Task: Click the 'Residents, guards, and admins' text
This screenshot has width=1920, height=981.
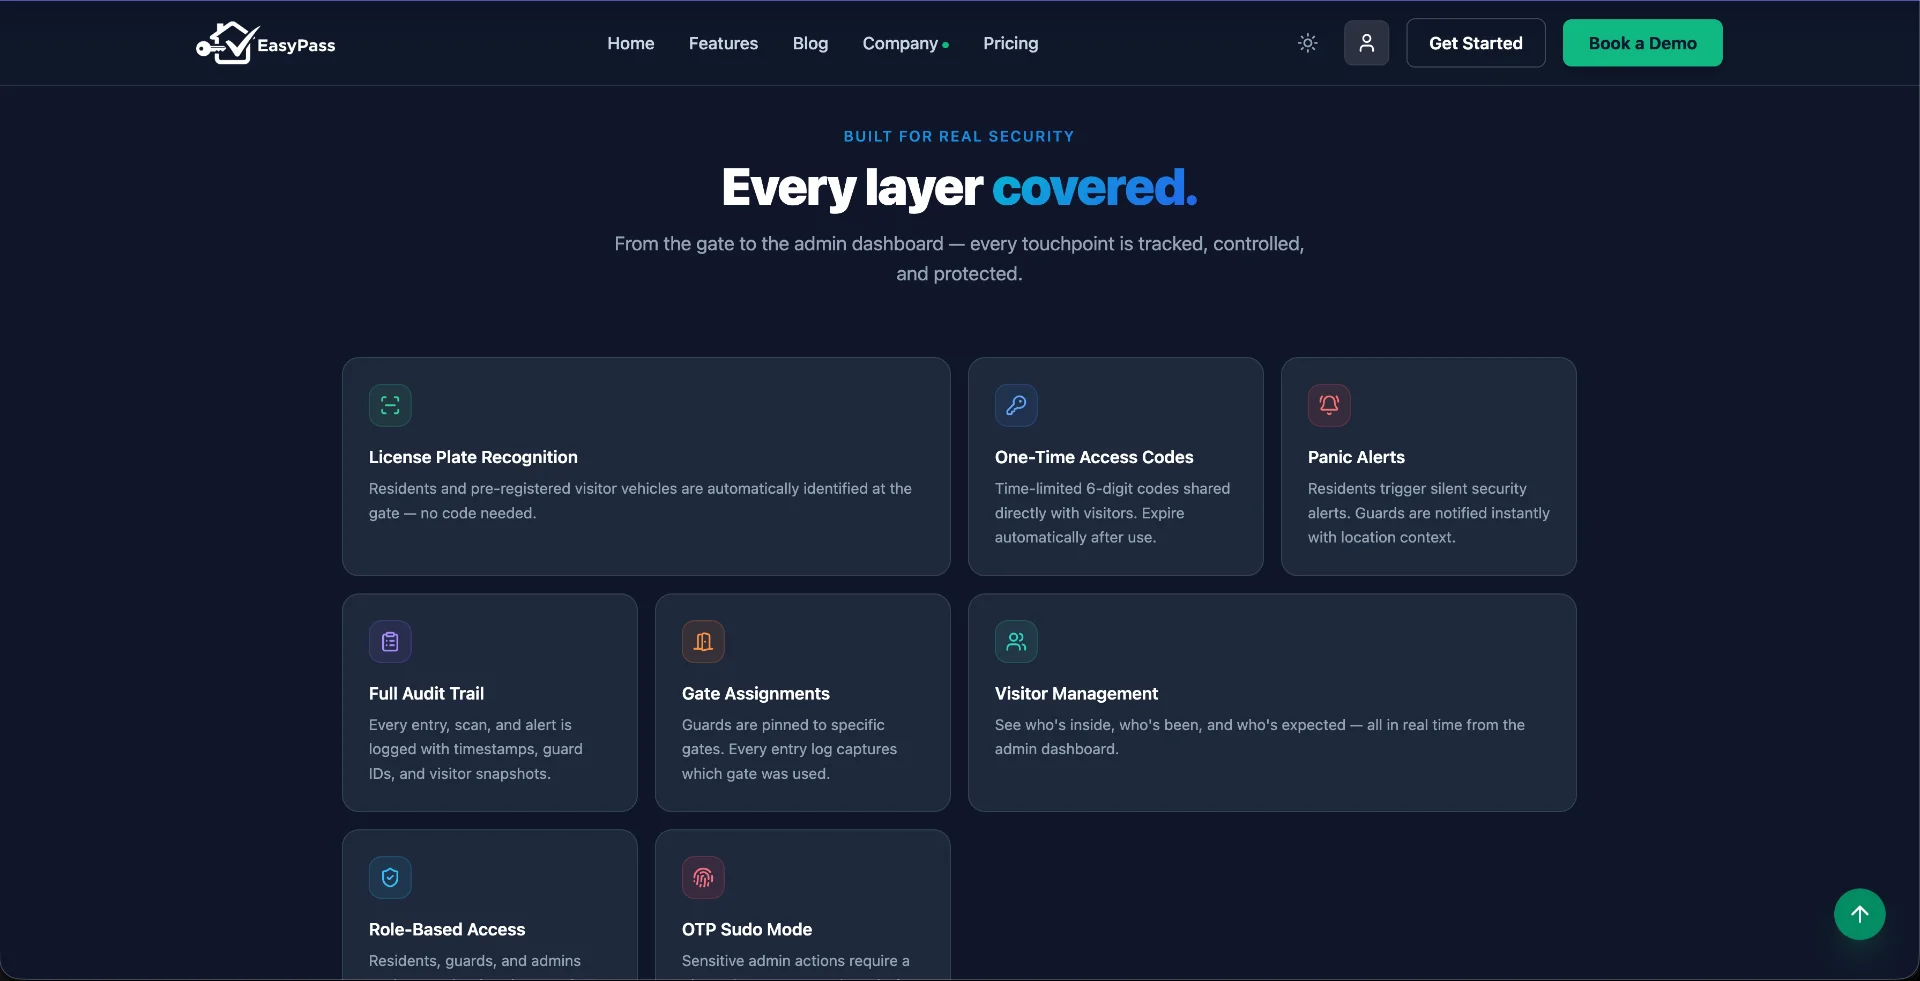Action: (x=474, y=961)
